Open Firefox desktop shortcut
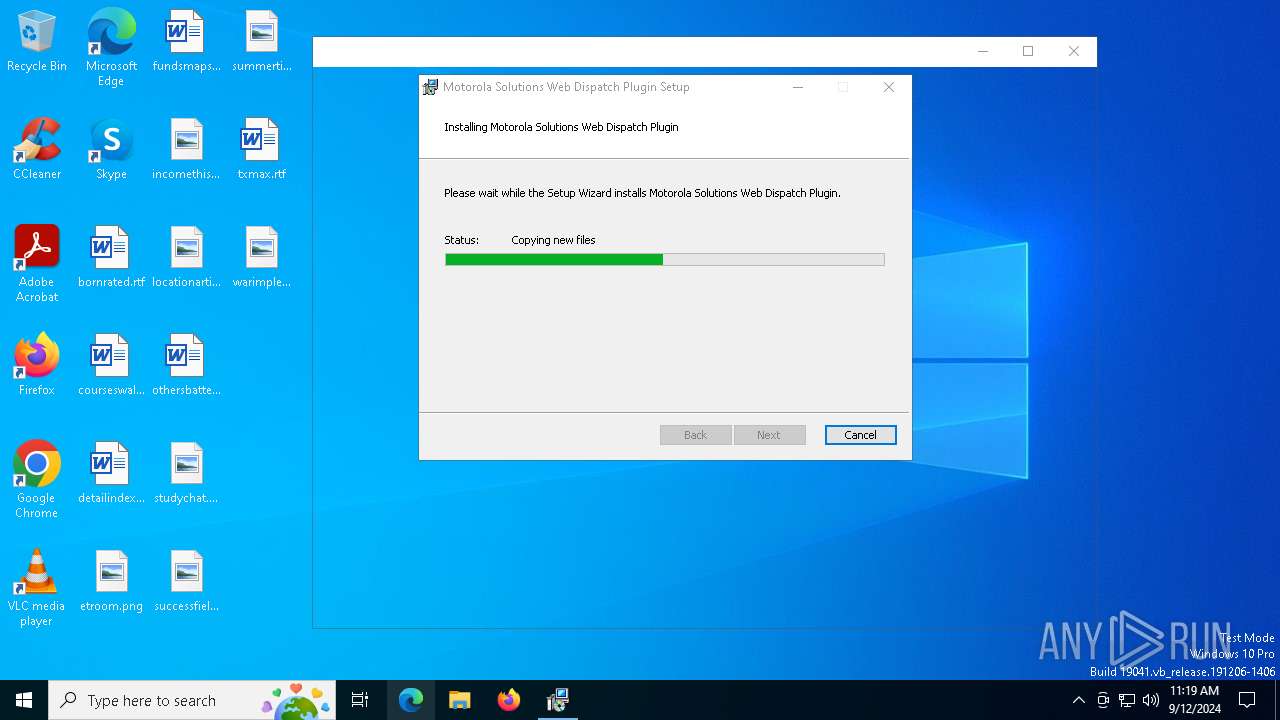 pos(37,366)
